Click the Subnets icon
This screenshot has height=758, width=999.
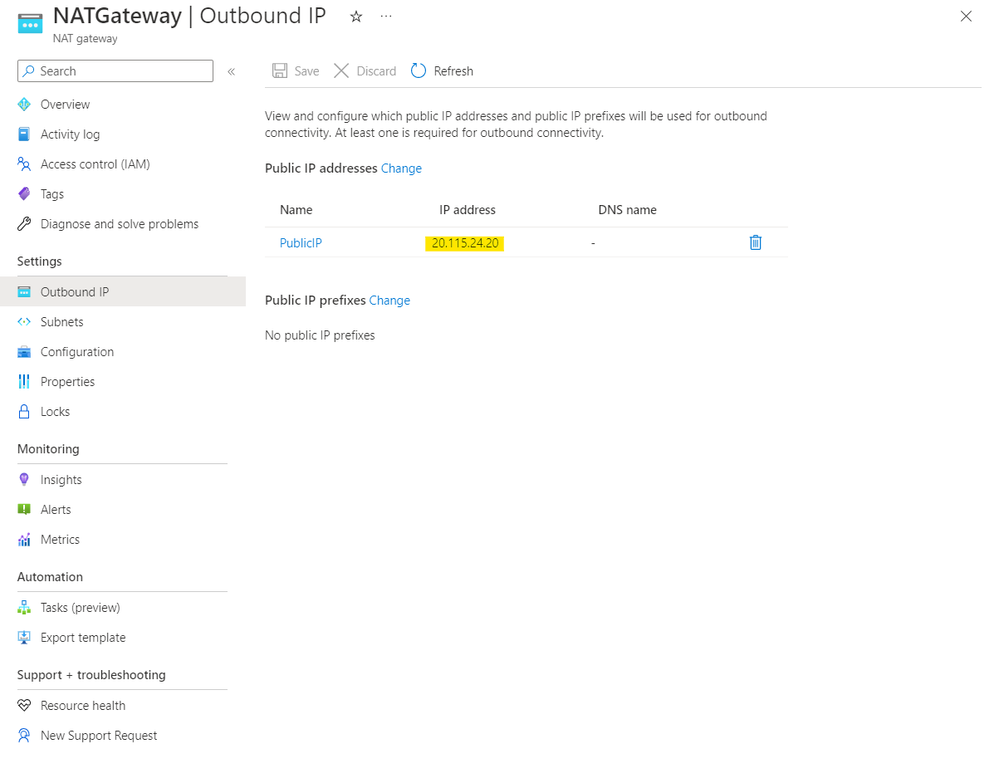[x=24, y=322]
